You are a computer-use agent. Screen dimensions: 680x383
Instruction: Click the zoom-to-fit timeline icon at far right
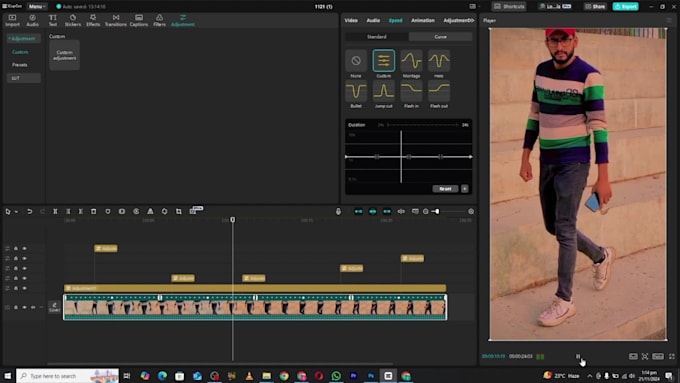click(x=471, y=212)
